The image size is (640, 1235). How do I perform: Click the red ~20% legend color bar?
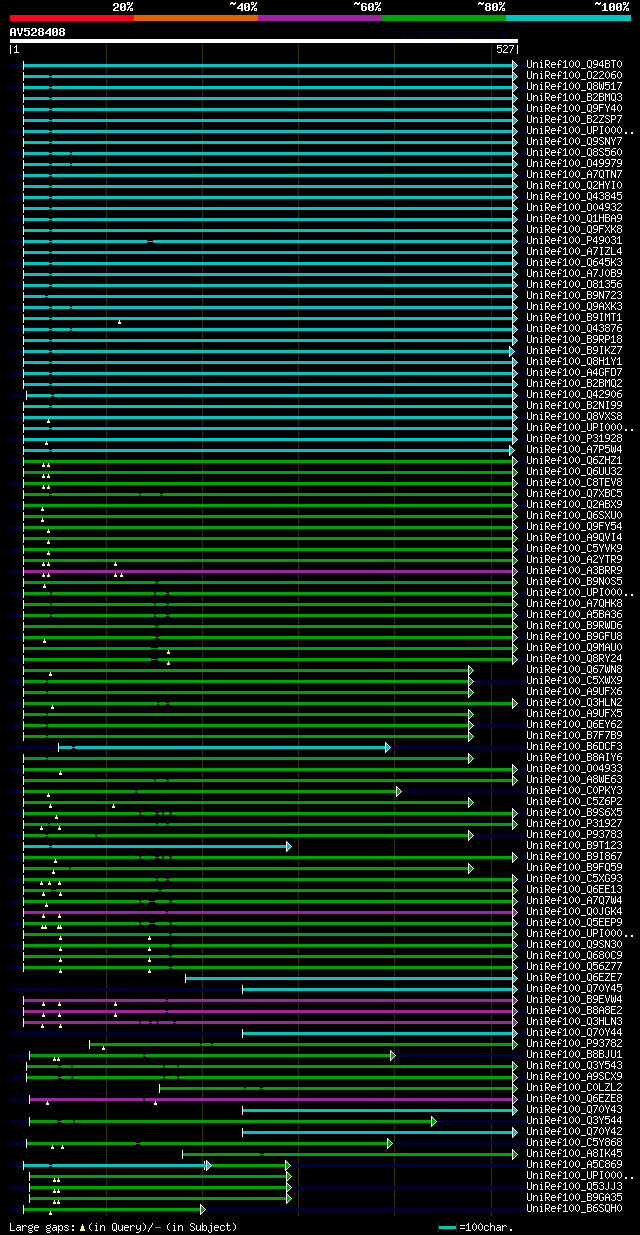click(72, 18)
